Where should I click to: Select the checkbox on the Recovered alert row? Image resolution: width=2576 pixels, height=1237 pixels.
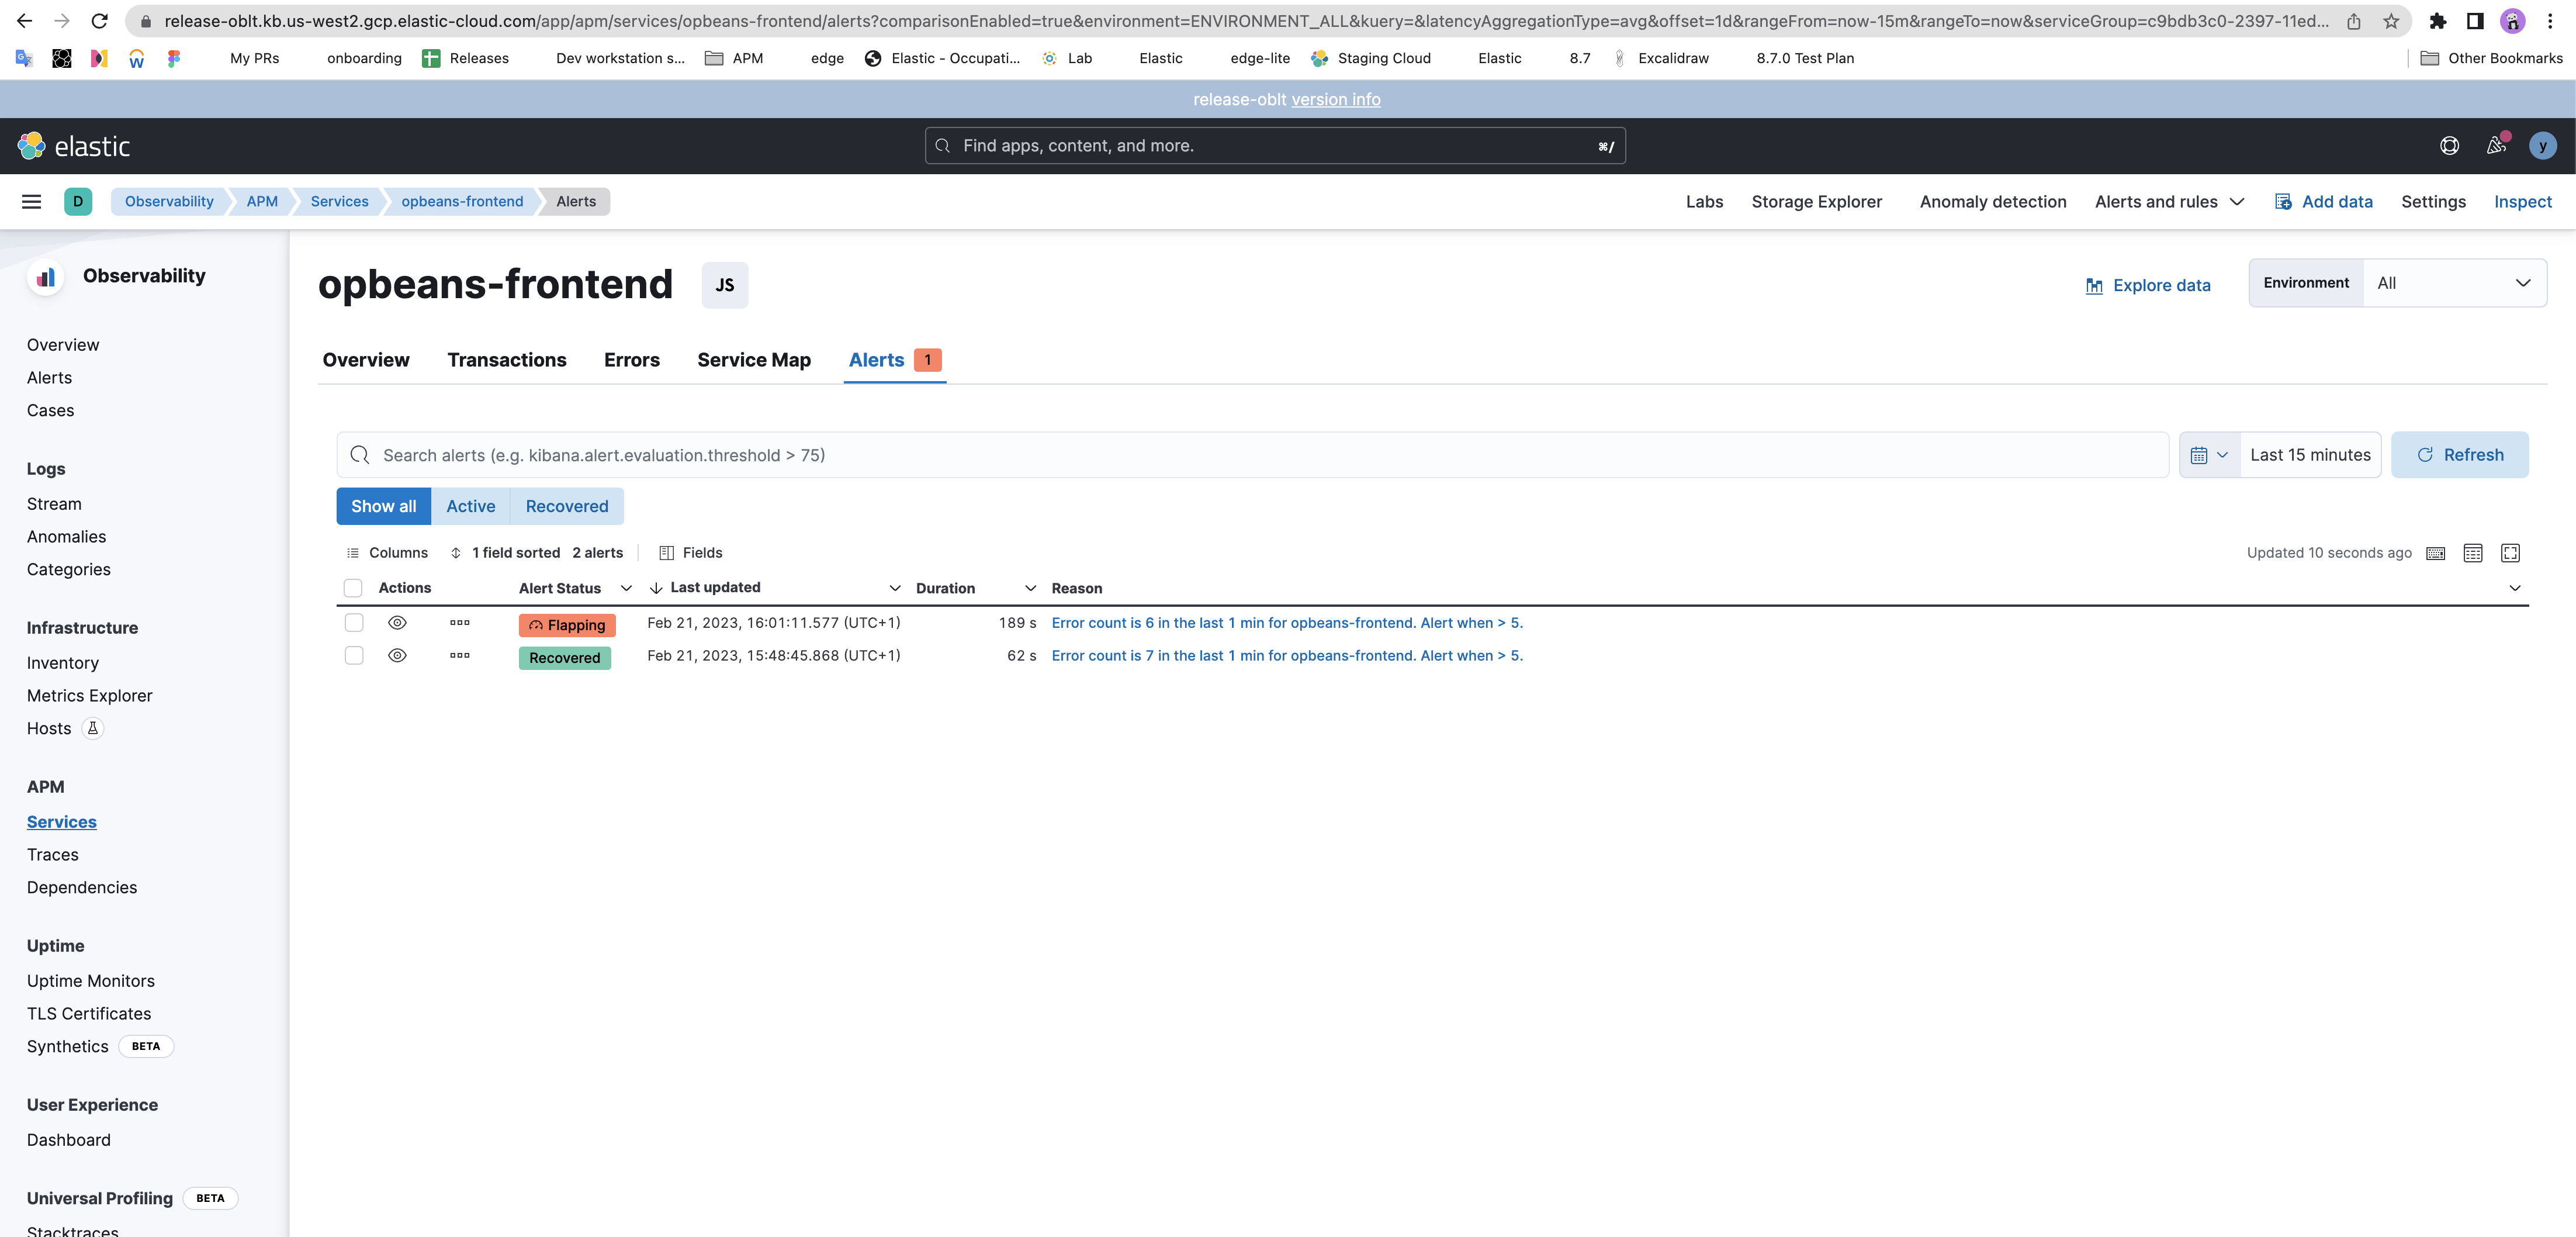[x=353, y=656]
